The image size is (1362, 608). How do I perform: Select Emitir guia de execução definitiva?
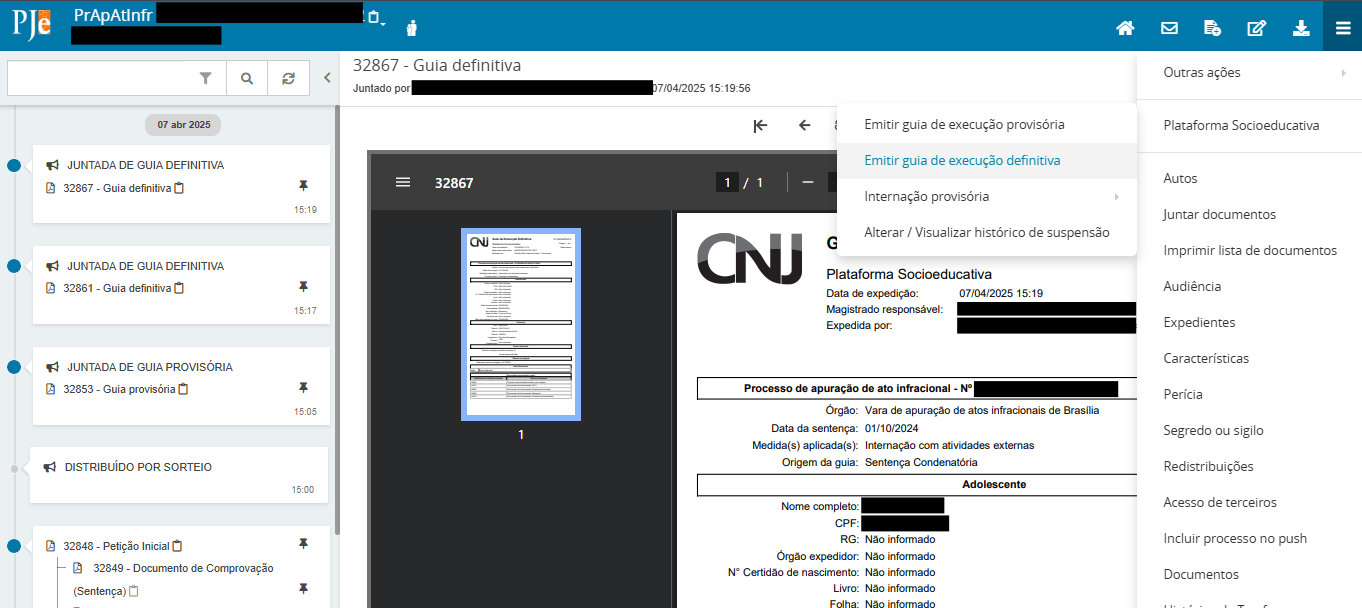[962, 160]
